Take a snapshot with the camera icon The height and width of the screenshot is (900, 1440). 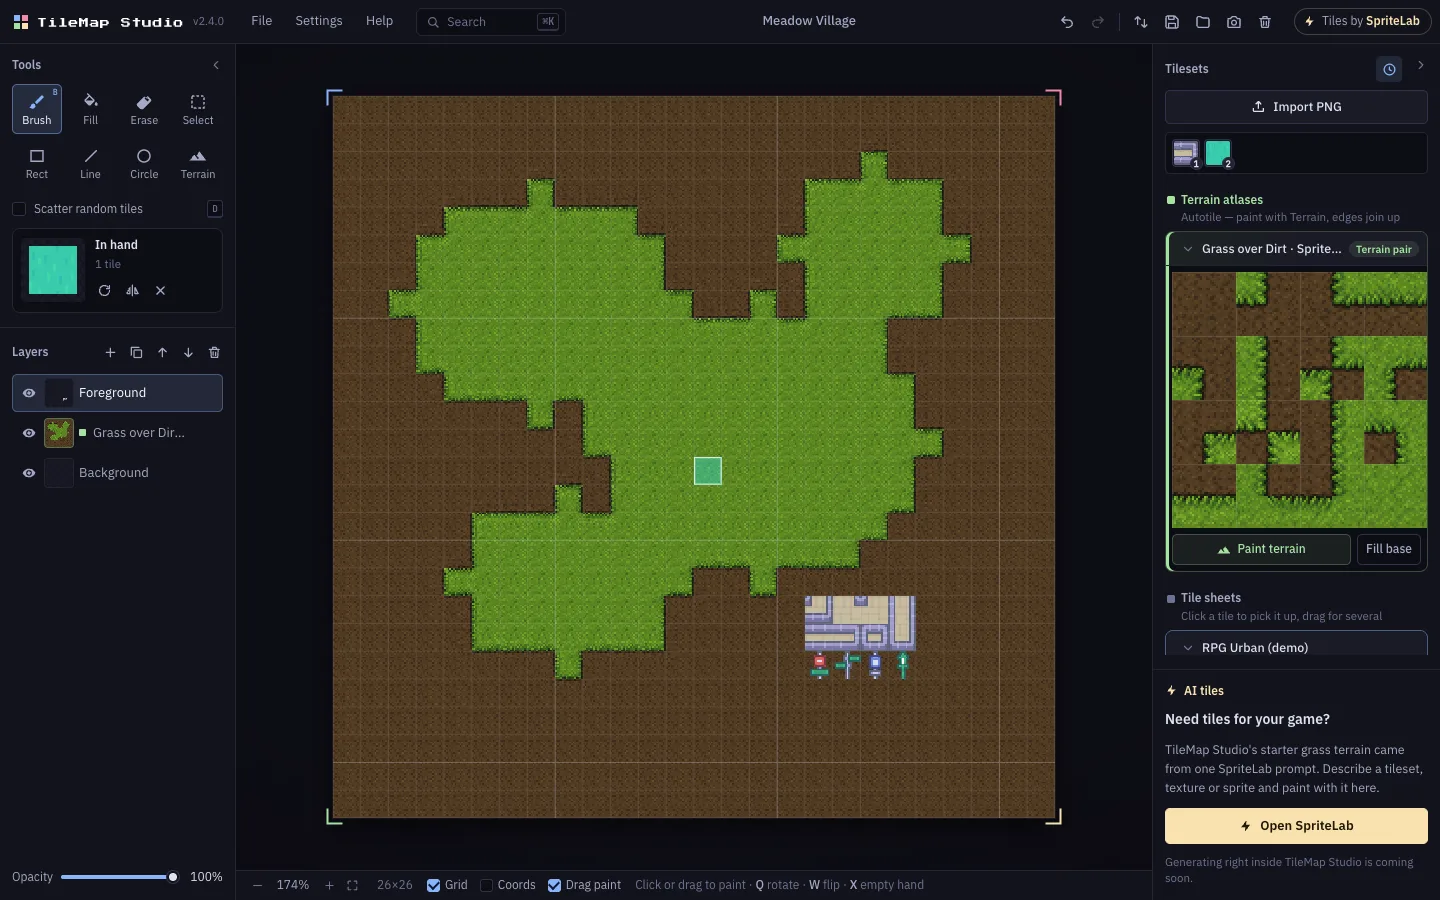[1234, 22]
